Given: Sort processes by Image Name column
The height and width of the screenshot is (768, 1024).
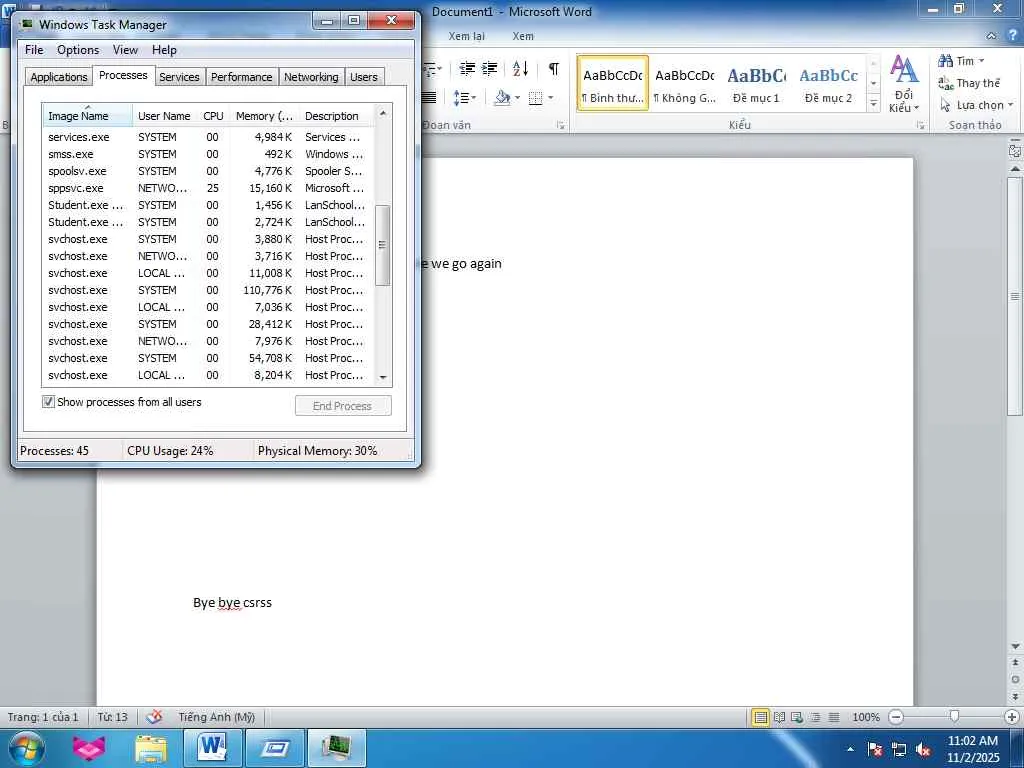Looking at the screenshot, I should coord(88,116).
